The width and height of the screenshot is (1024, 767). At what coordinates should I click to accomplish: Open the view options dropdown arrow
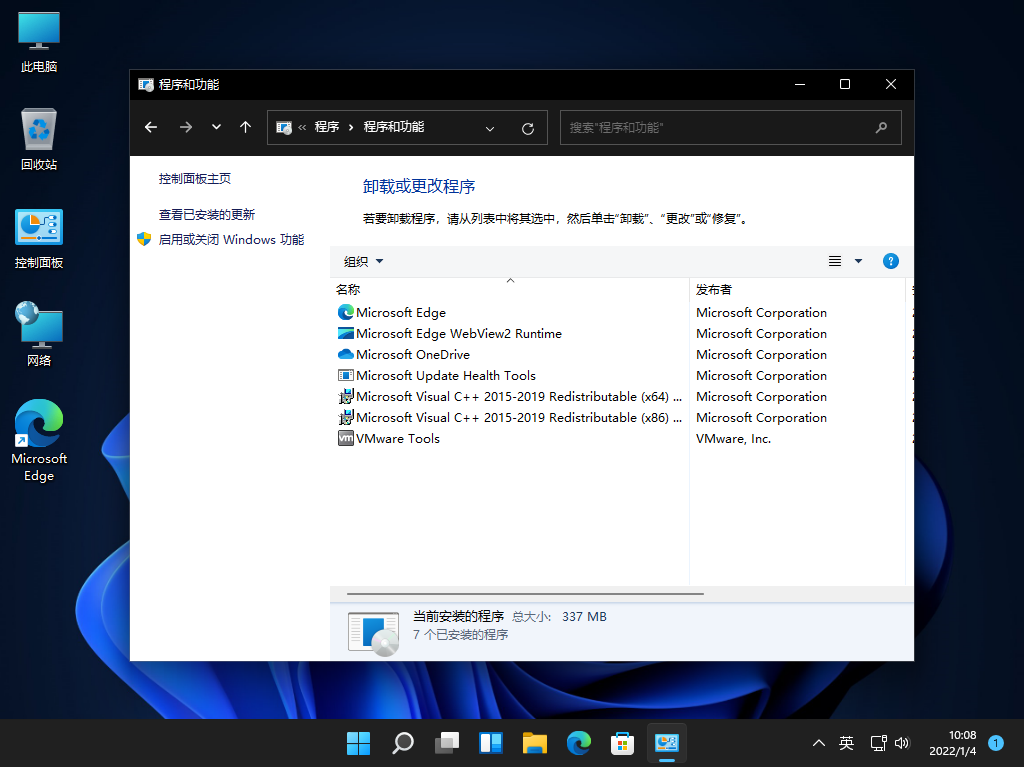[x=857, y=261]
